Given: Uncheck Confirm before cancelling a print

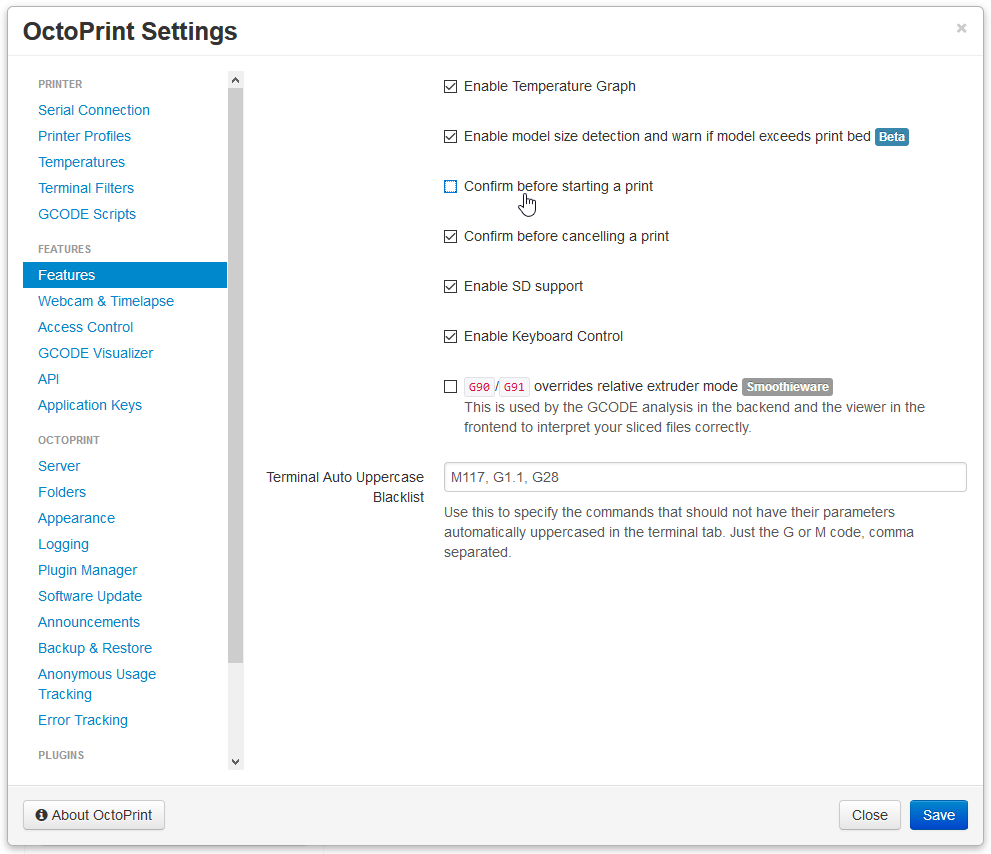Looking at the screenshot, I should tap(450, 236).
